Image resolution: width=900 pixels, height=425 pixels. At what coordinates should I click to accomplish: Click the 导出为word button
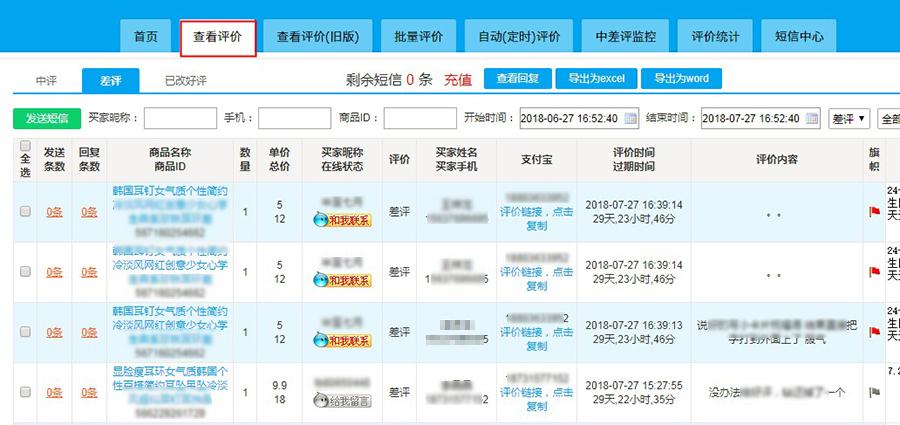pos(681,79)
